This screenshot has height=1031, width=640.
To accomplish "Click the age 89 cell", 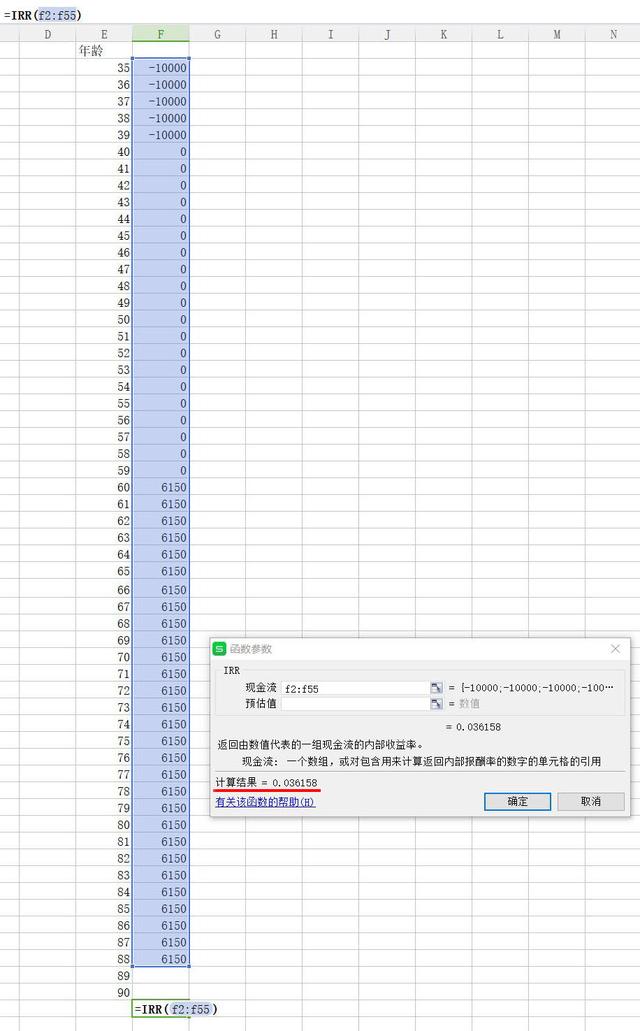I will point(104,976).
